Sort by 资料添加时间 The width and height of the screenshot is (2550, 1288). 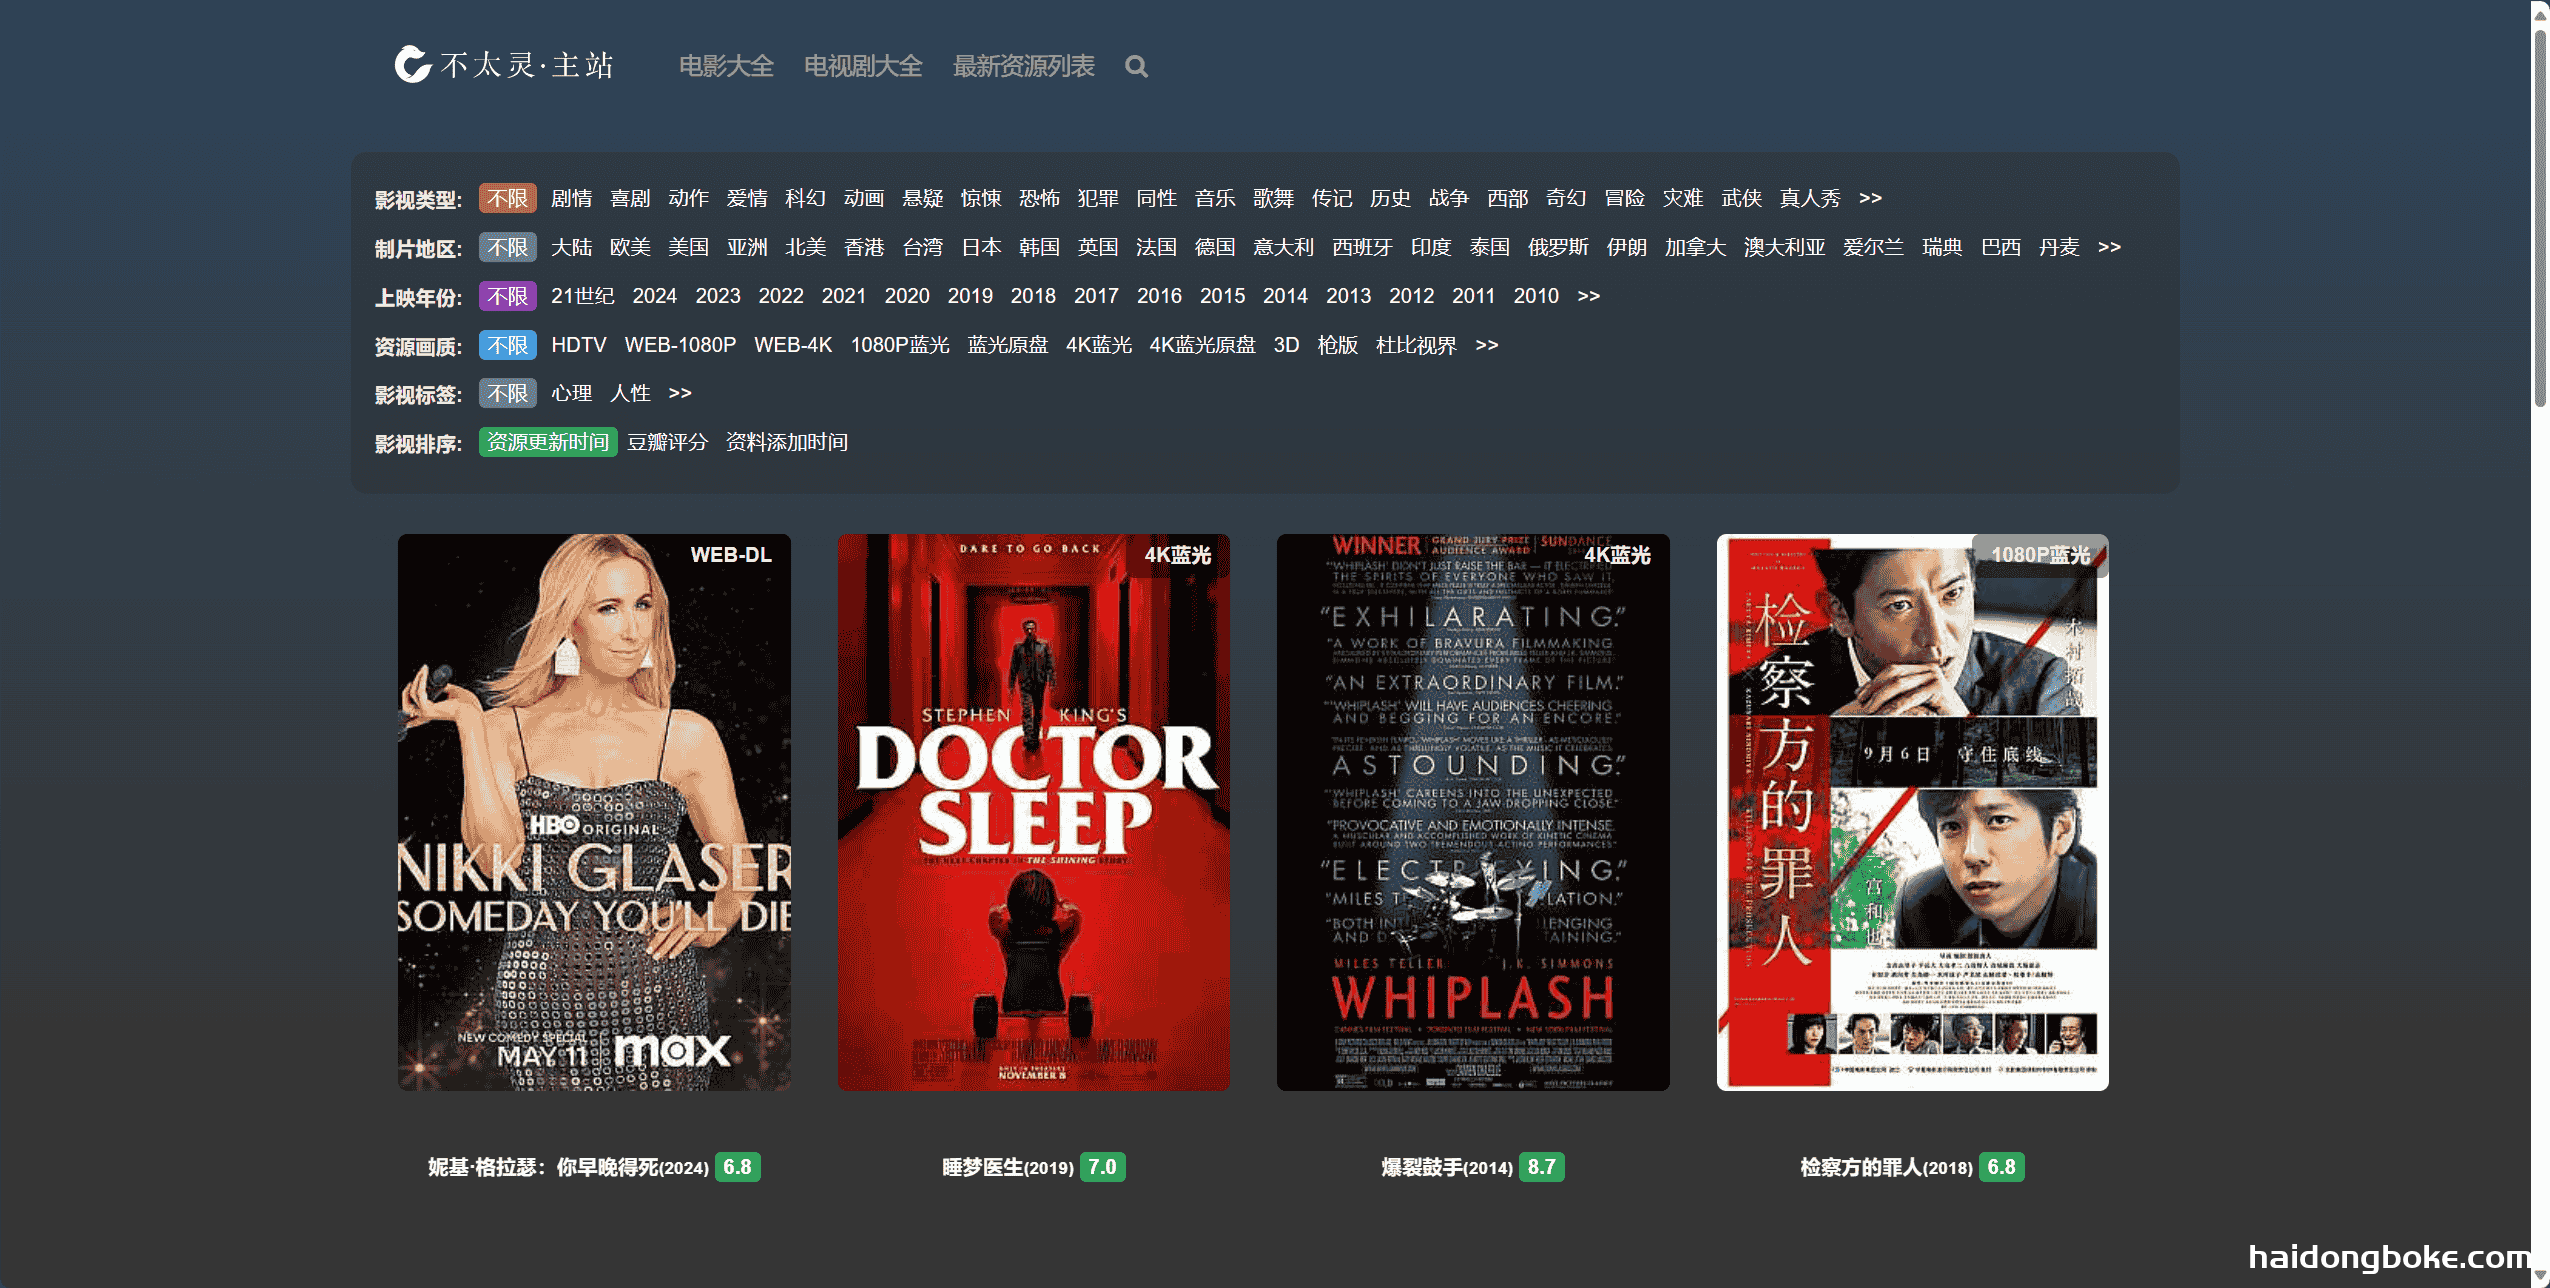tap(787, 442)
